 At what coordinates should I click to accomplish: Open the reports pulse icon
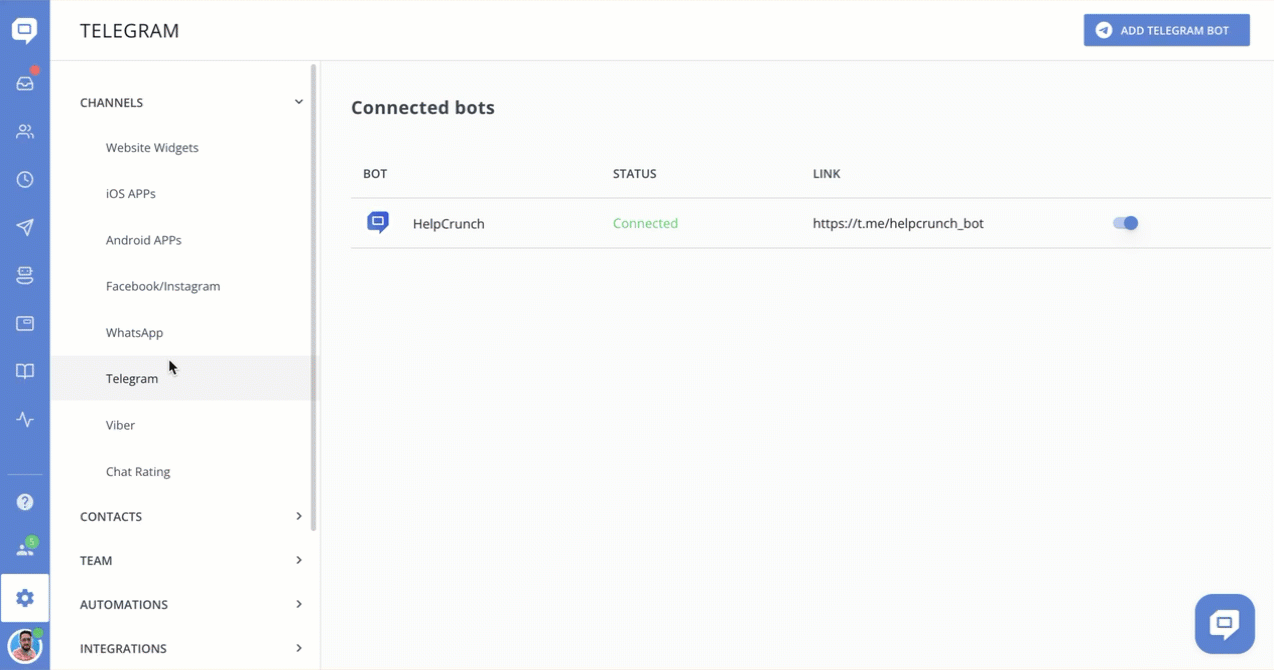(x=25, y=420)
